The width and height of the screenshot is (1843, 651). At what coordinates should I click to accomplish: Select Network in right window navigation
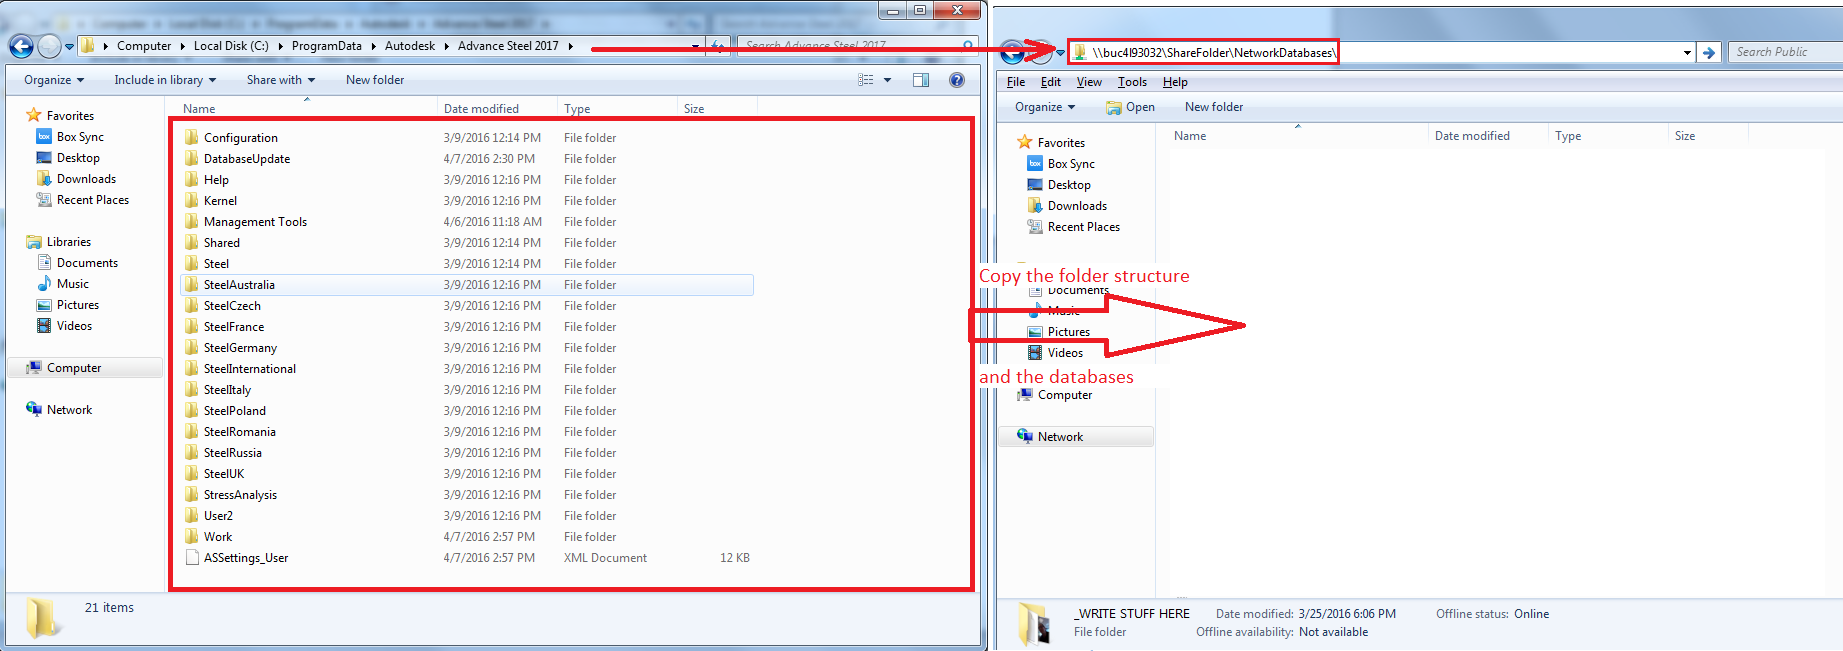[1060, 437]
